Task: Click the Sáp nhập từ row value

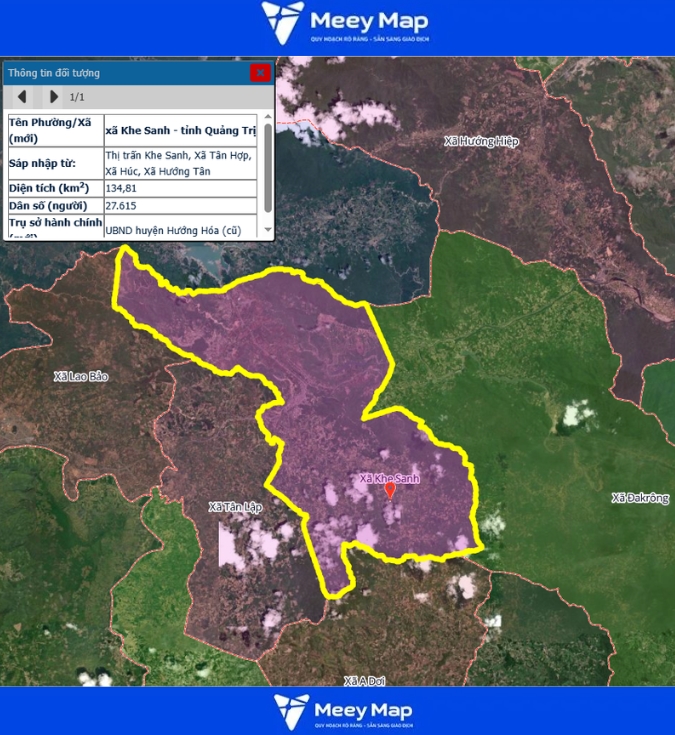Action: (x=181, y=163)
